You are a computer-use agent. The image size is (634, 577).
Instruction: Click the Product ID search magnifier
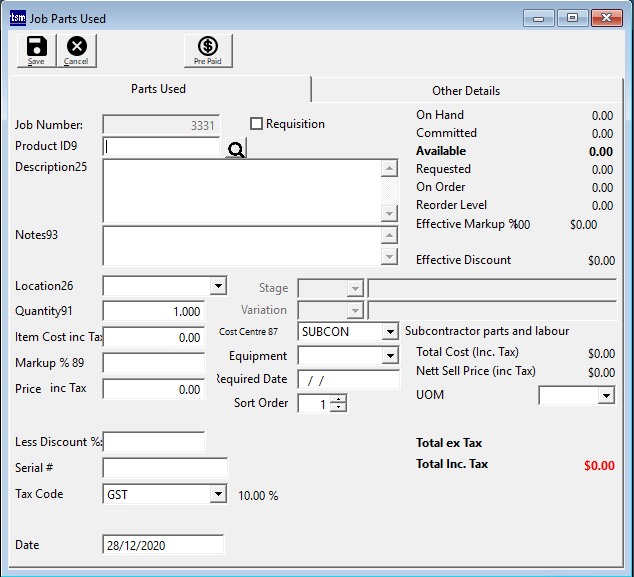point(235,149)
